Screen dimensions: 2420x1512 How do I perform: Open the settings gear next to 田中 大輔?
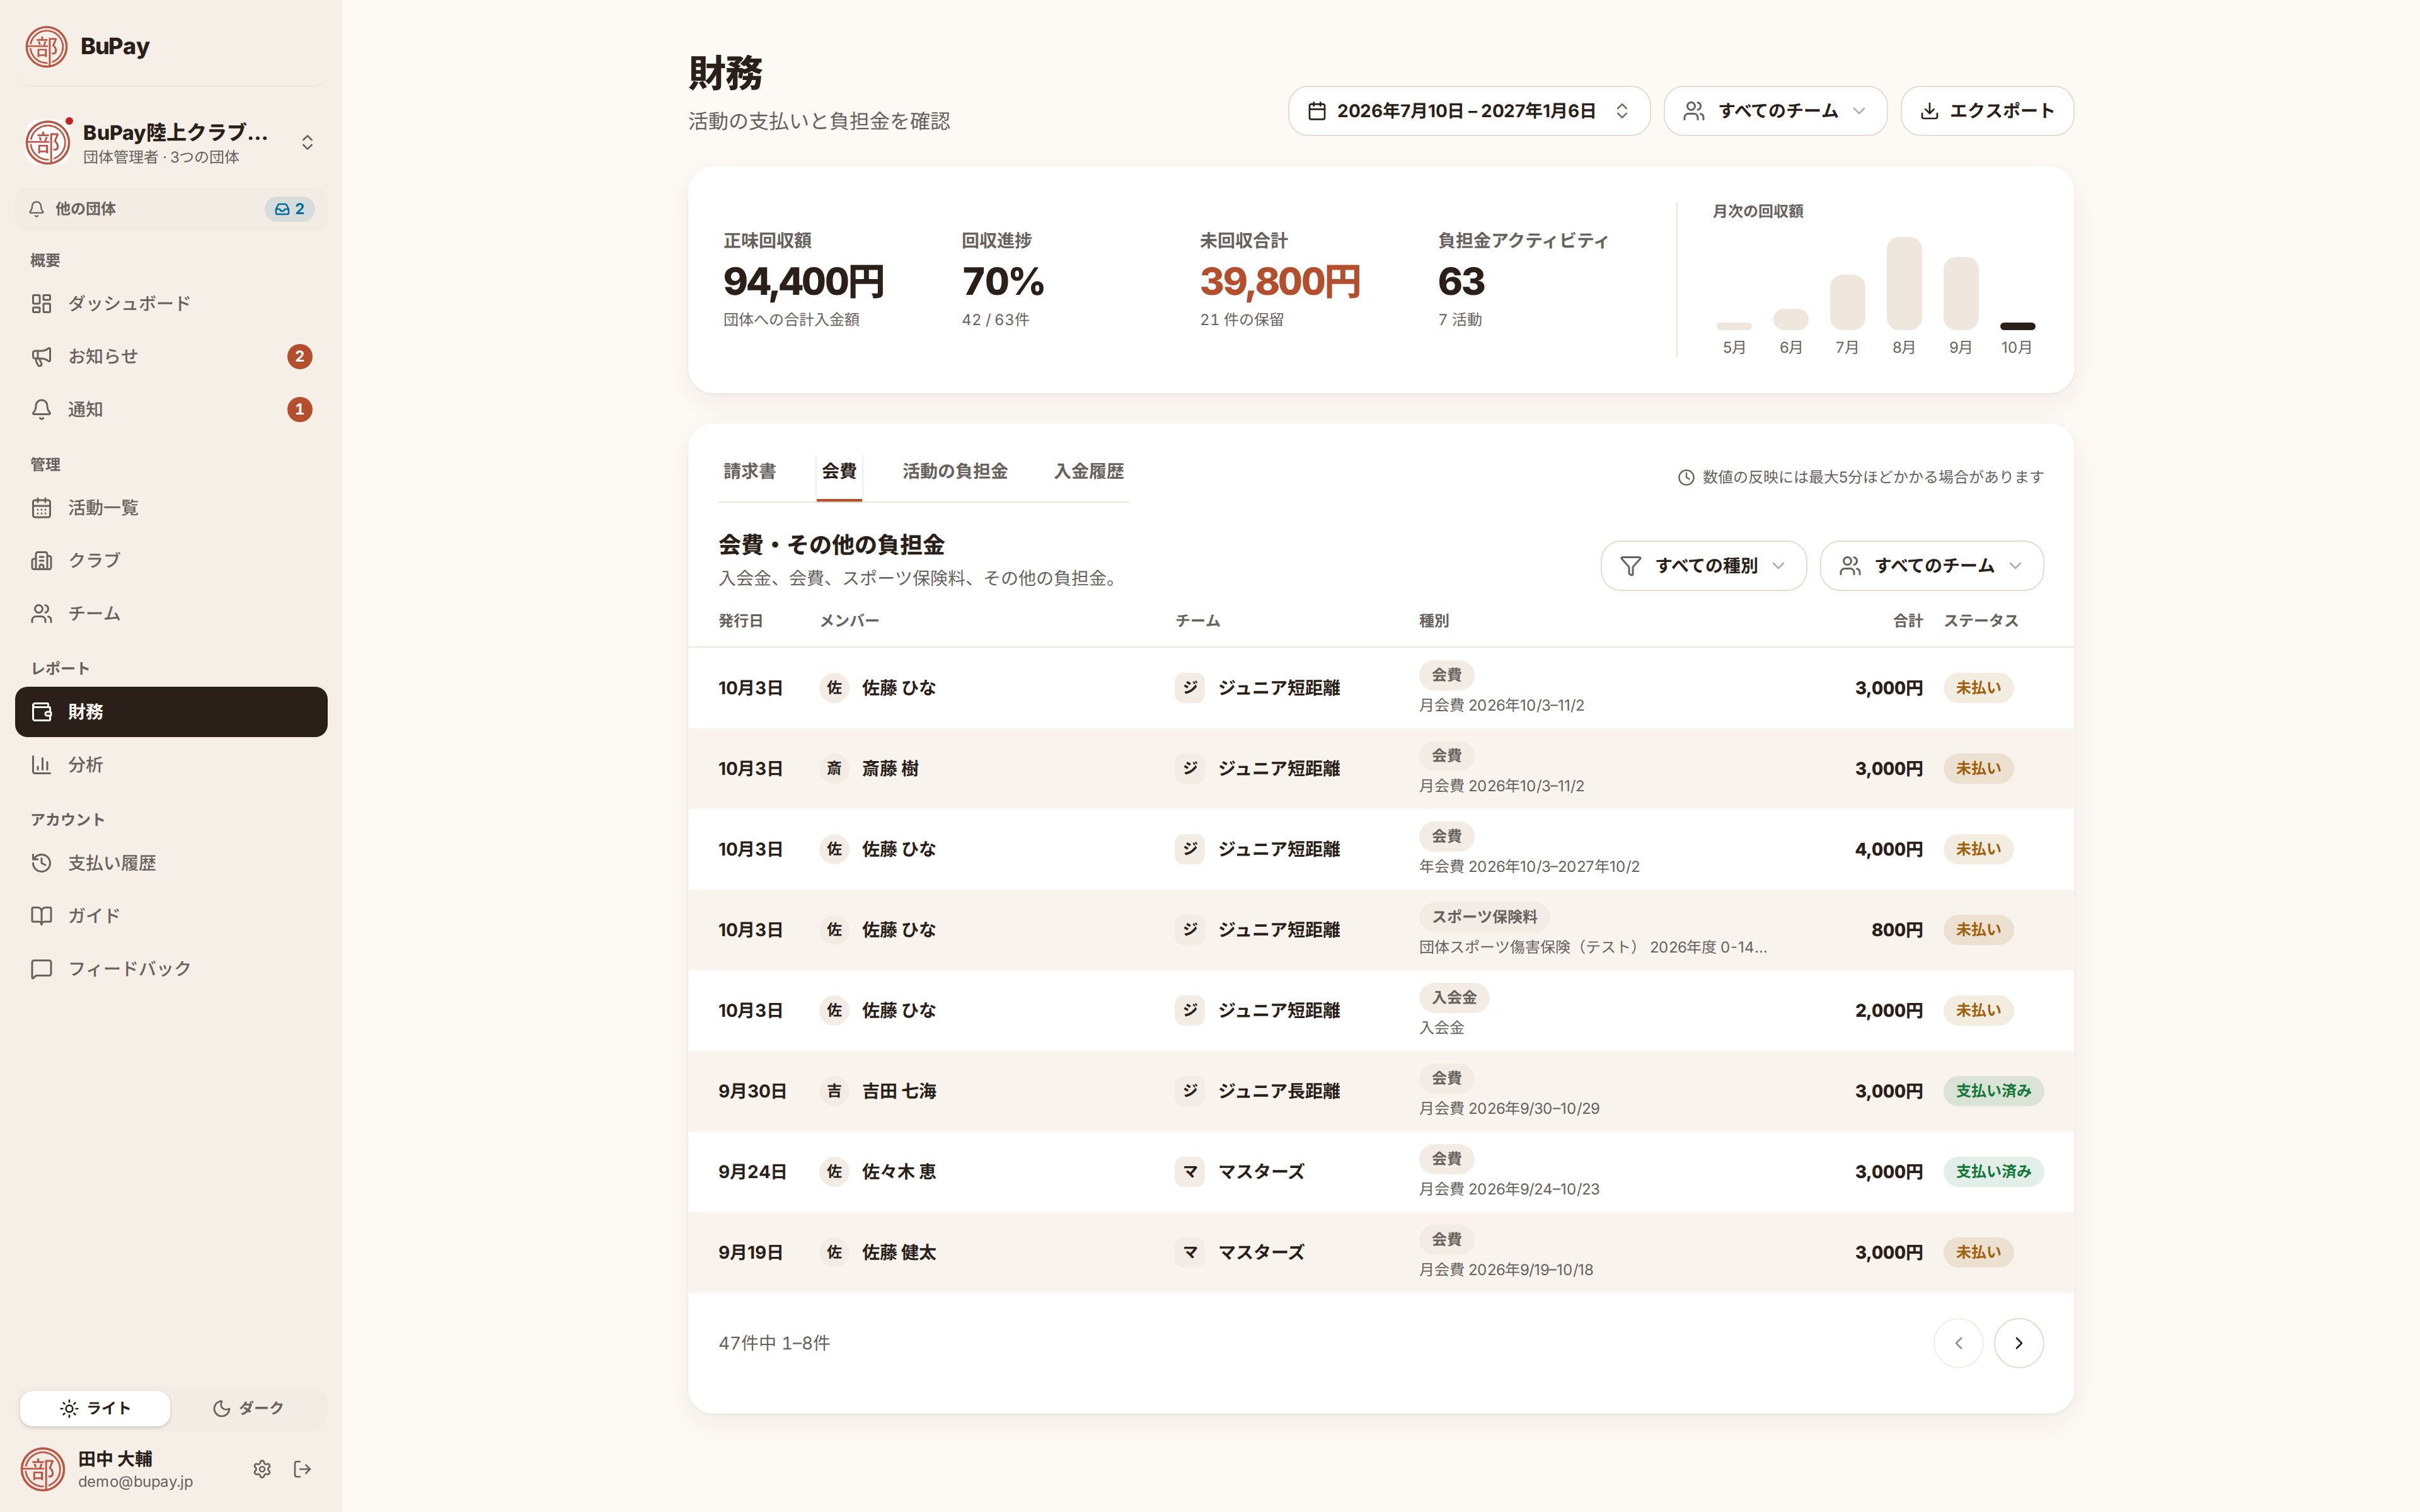point(262,1469)
